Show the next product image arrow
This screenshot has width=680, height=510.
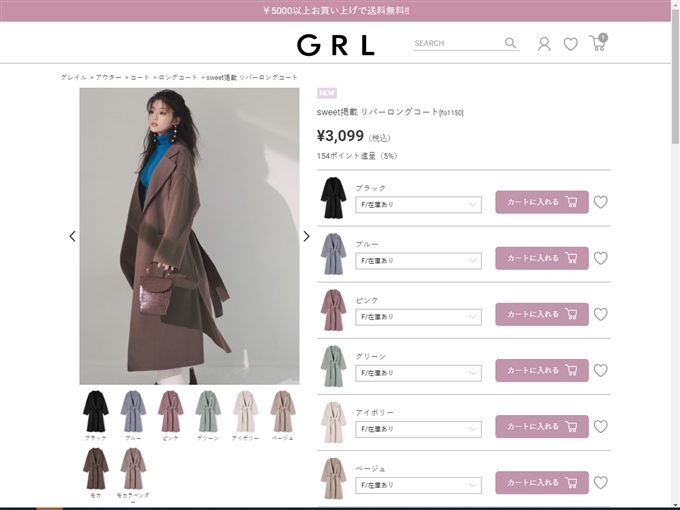pyautogui.click(x=306, y=236)
